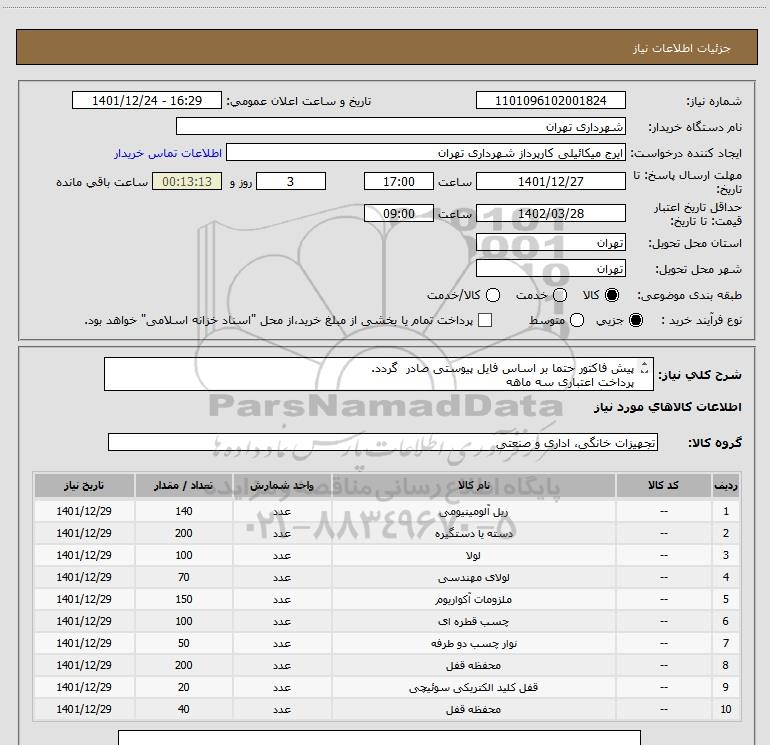Screen dimensions: 770x745
Task: Click the ردیف column header
Action: point(726,486)
